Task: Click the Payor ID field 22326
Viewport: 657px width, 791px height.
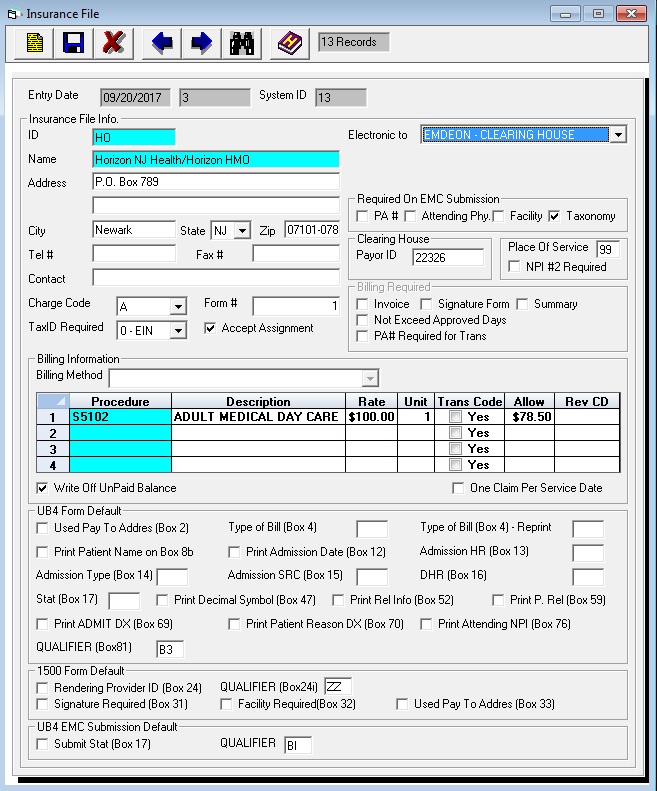Action: (x=448, y=258)
